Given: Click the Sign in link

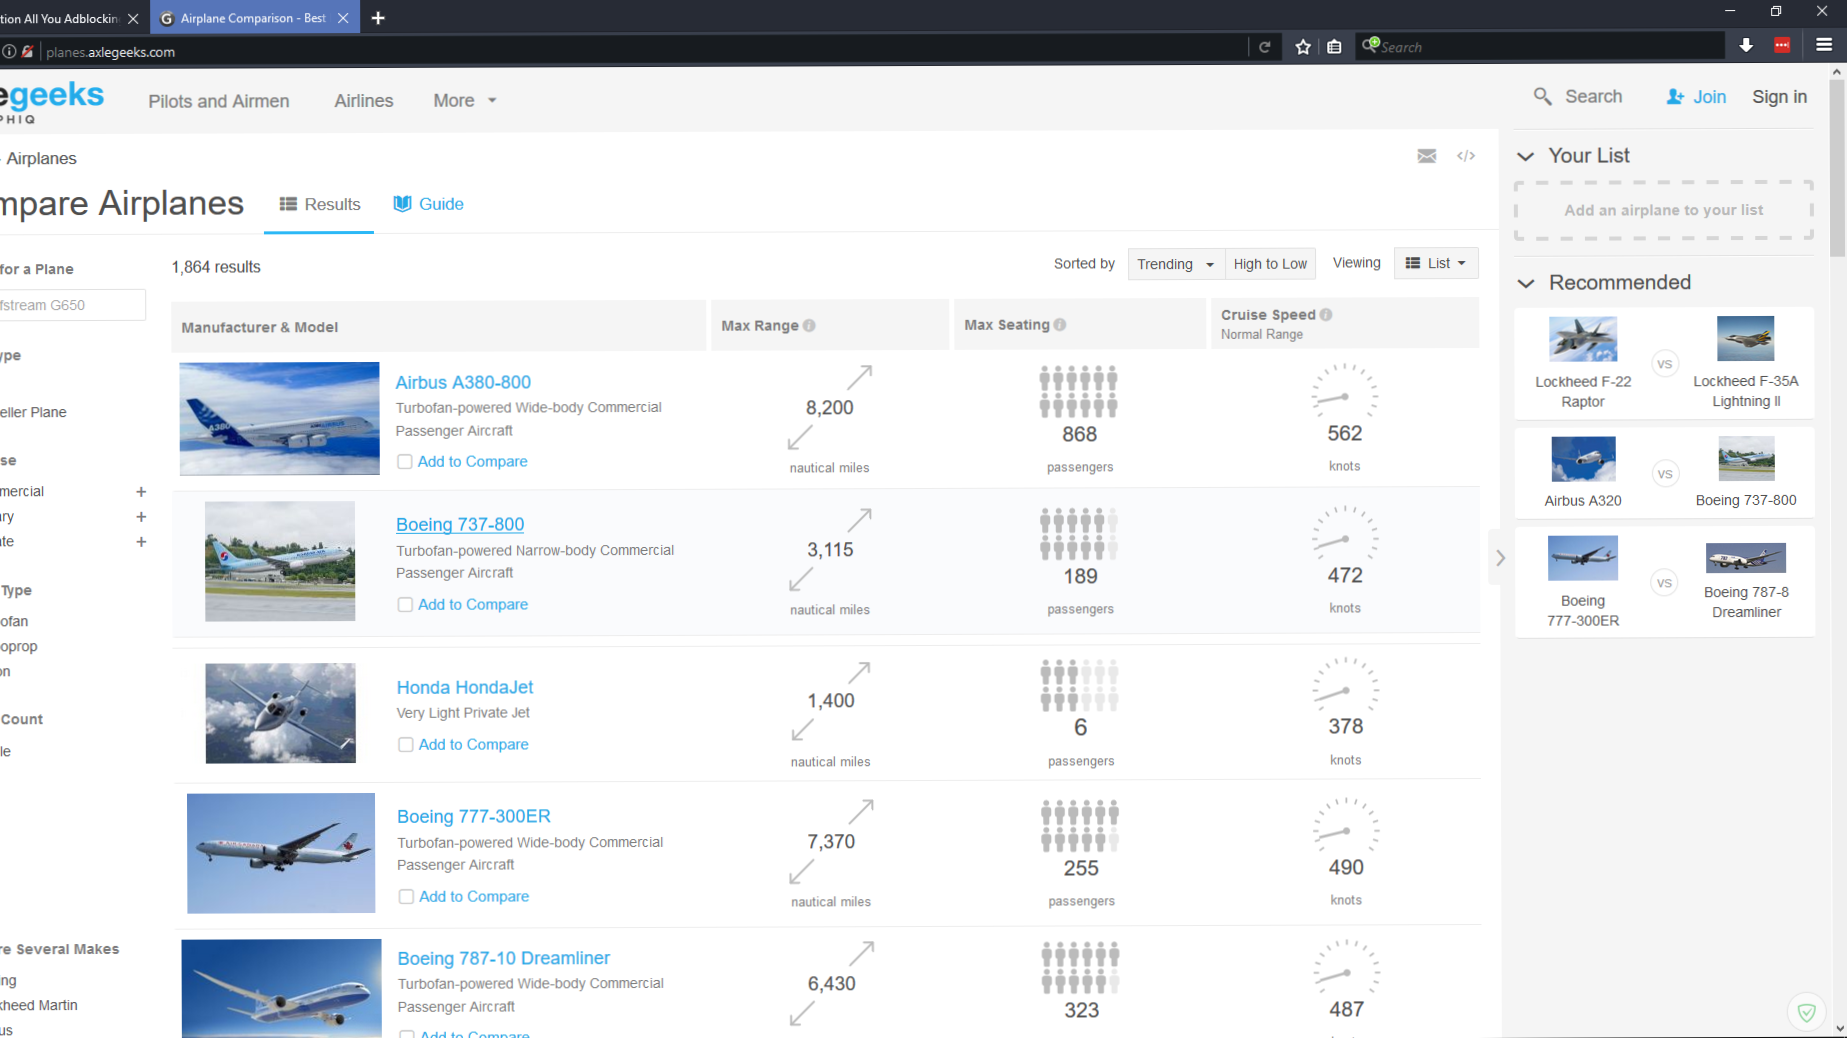Looking at the screenshot, I should (x=1779, y=97).
